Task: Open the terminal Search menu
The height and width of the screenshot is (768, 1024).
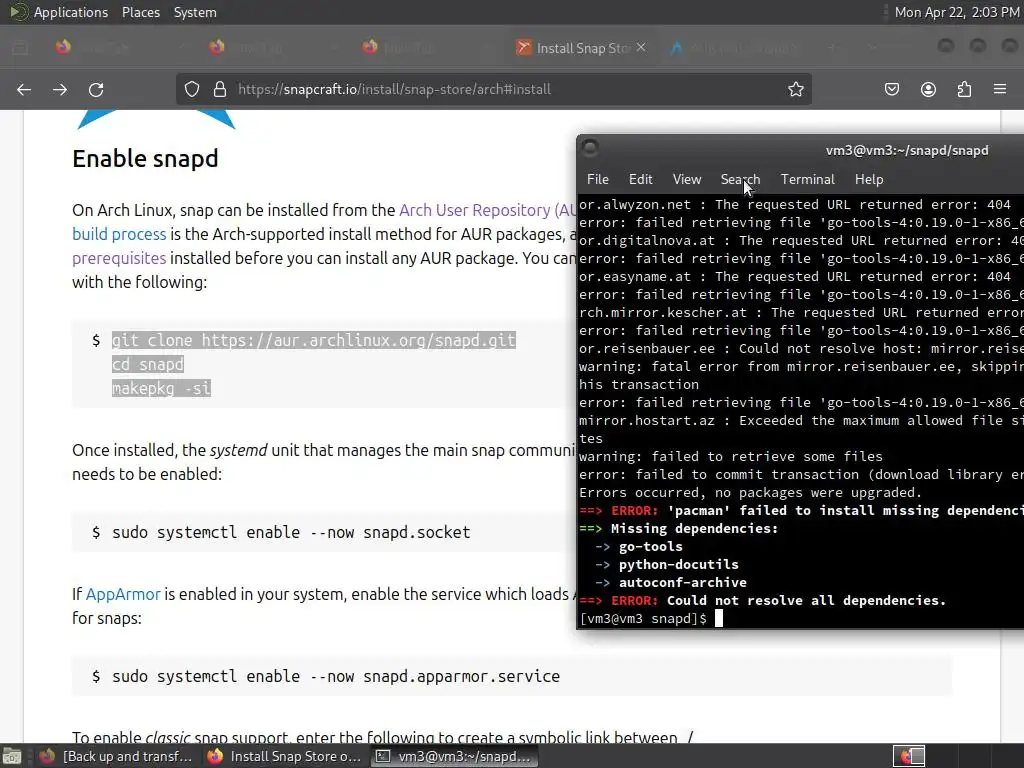Action: pos(740,179)
